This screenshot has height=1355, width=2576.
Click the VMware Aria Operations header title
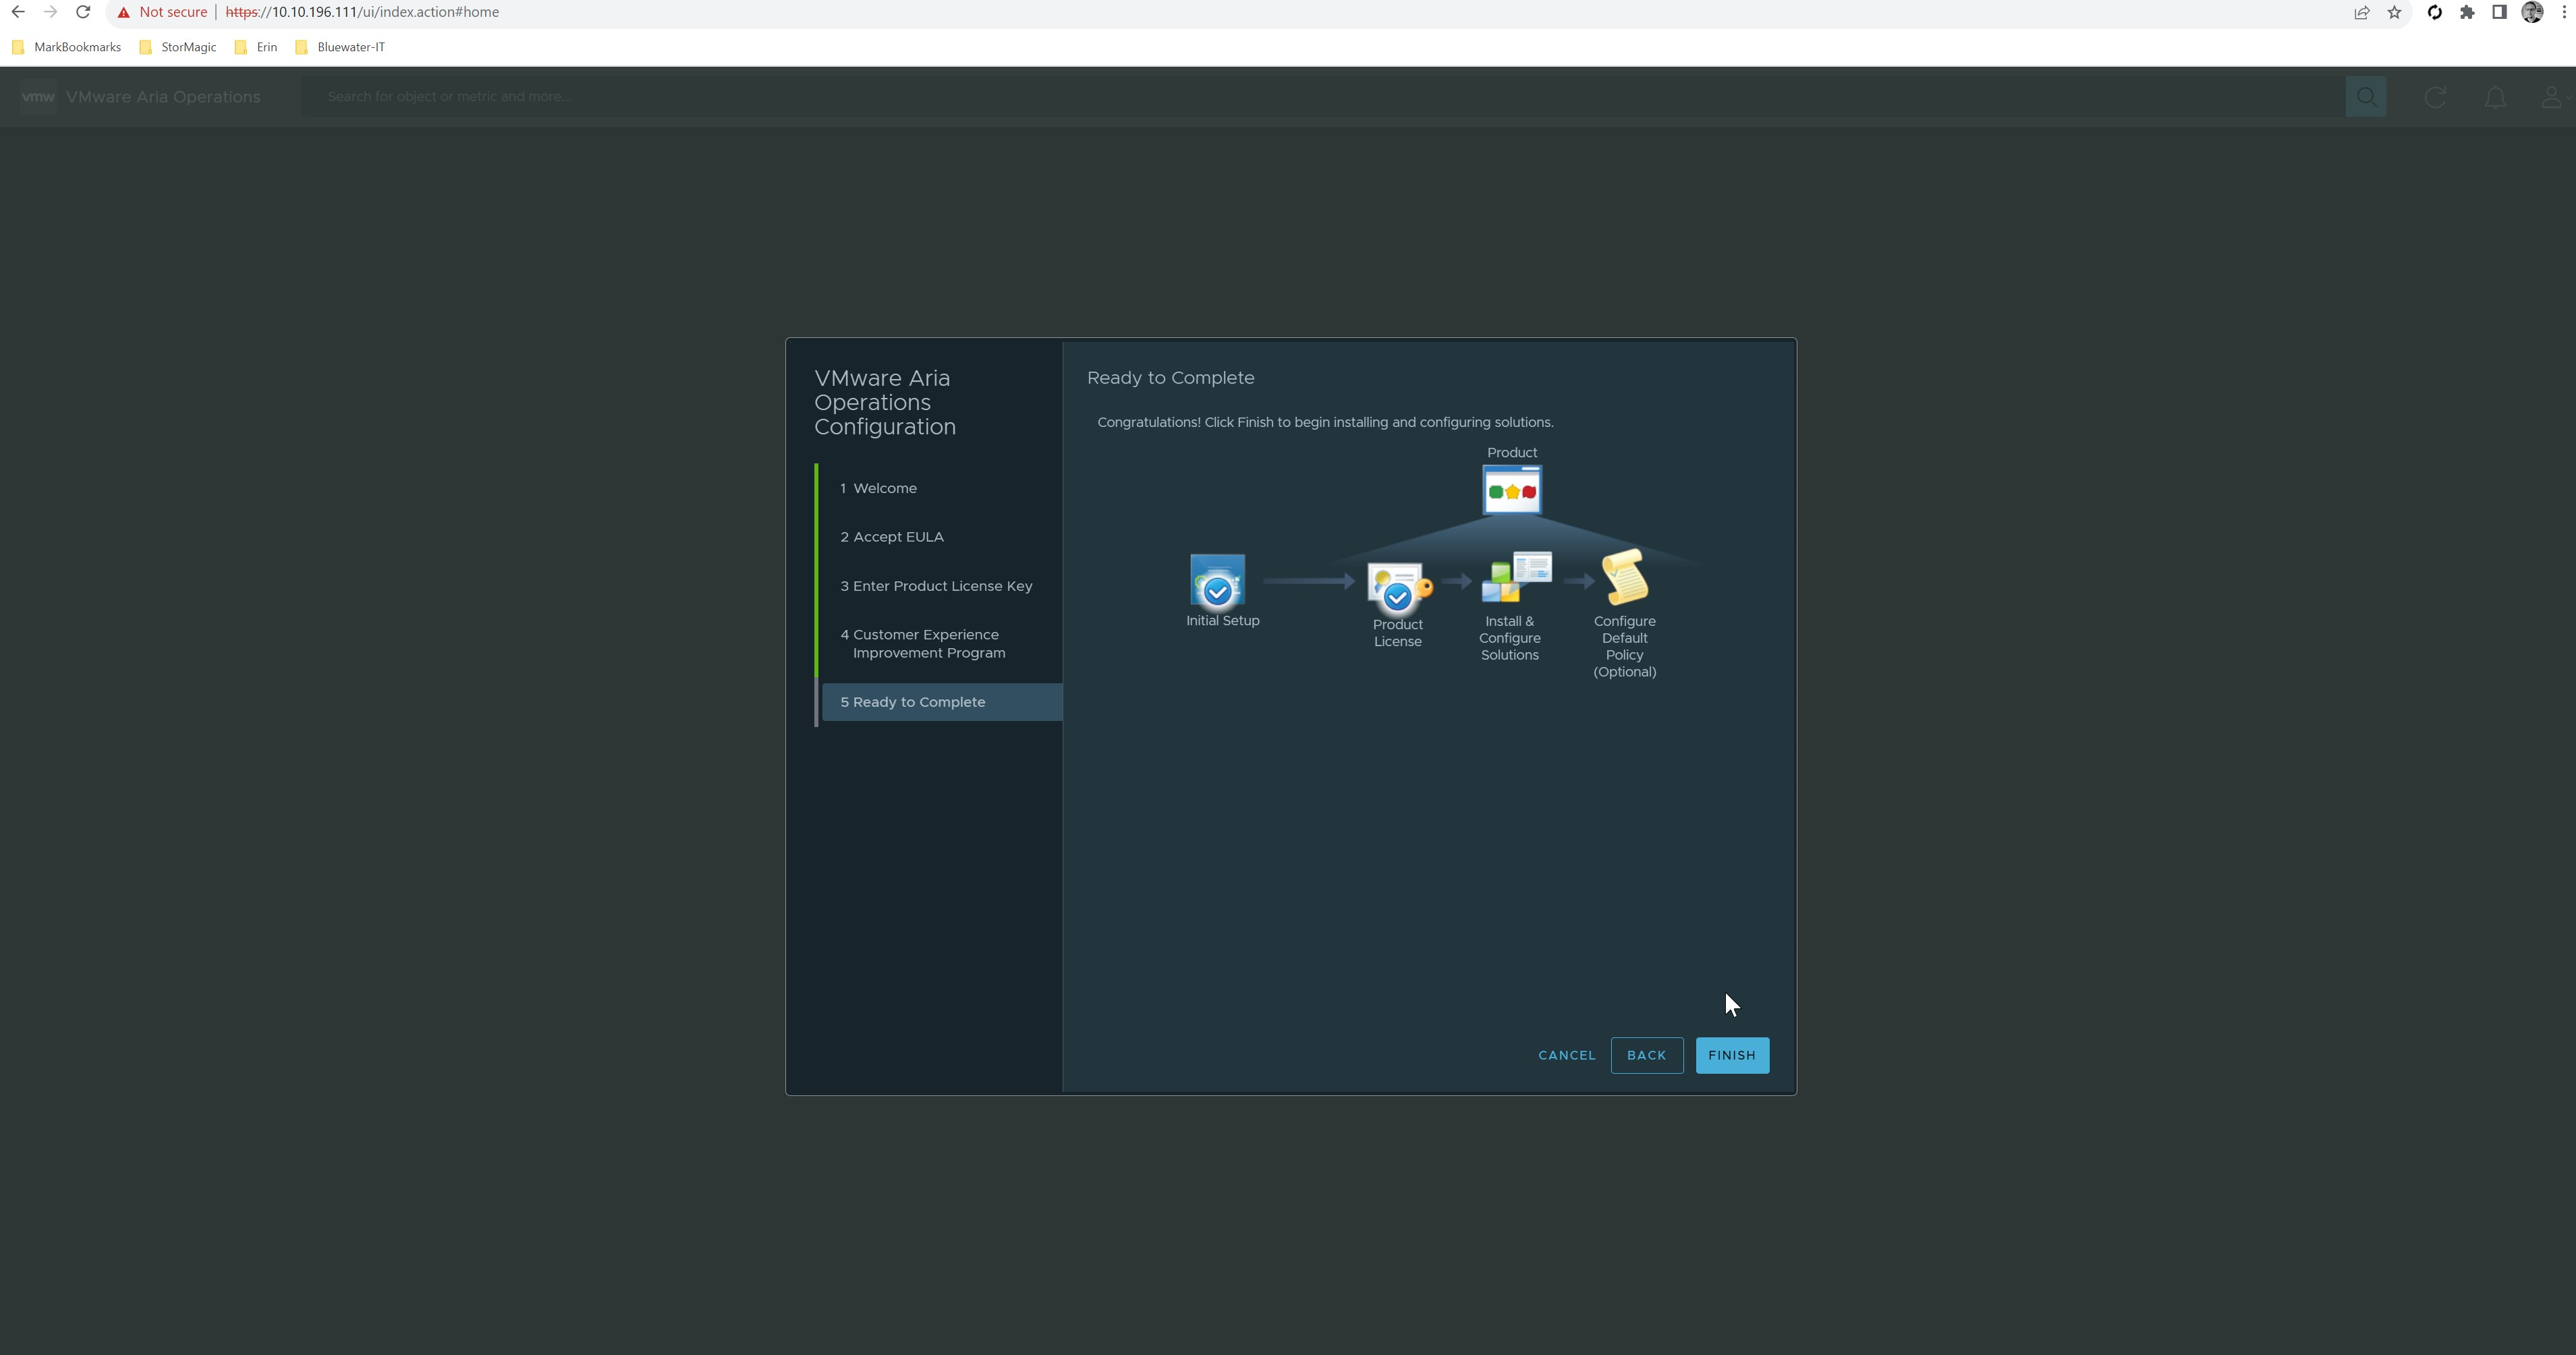coord(163,97)
